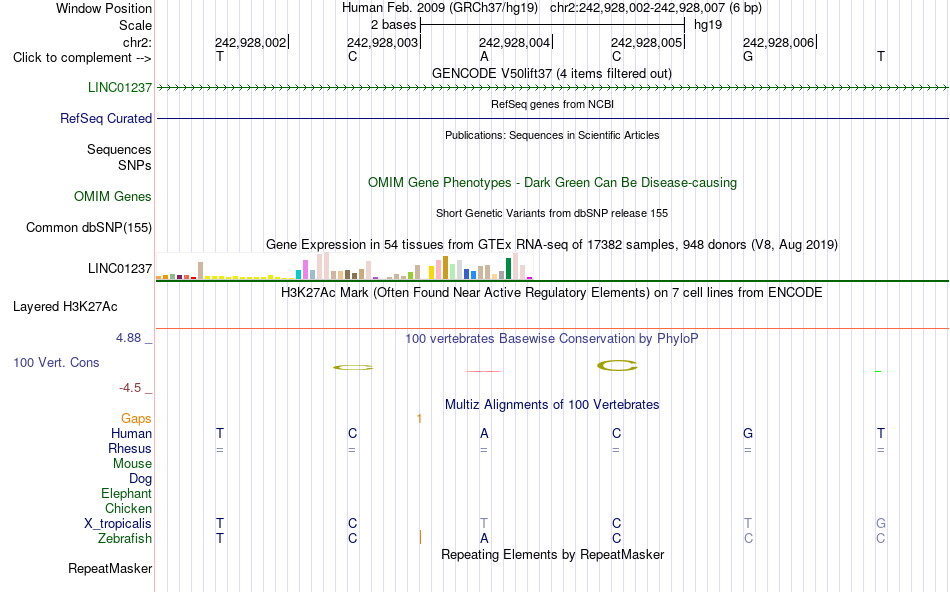This screenshot has height=592, width=950.
Task: Click Short Genetic Variants from dbSNP title
Action: click(552, 213)
